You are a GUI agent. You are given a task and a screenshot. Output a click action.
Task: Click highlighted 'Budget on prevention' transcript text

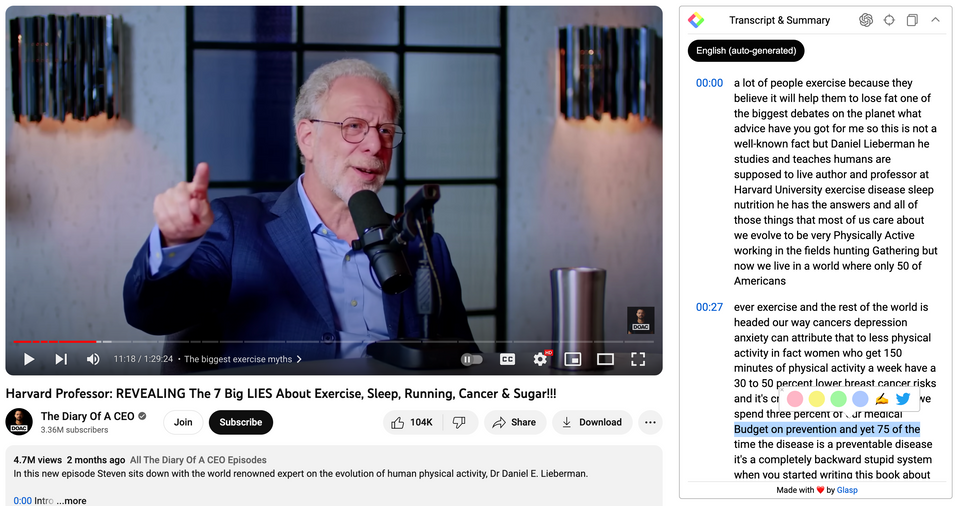pyautogui.click(x=827, y=429)
